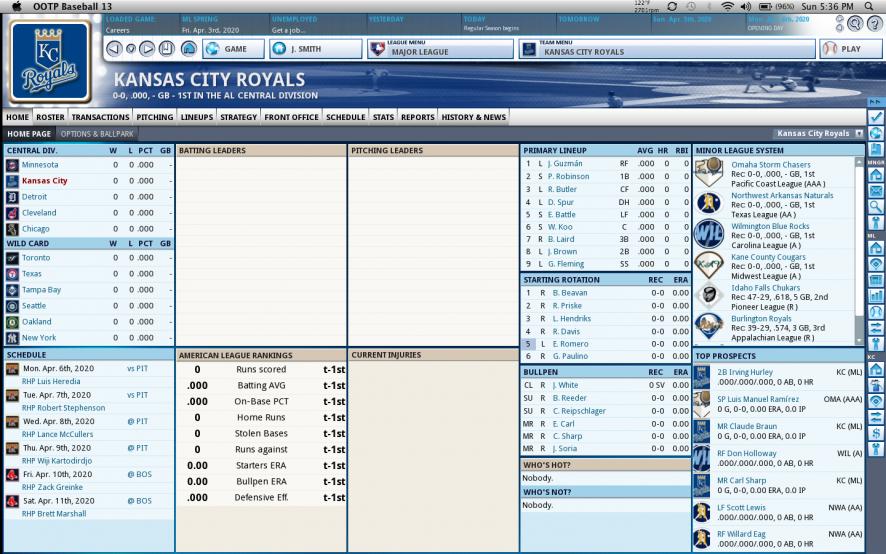This screenshot has width=886, height=554.
Task: Open pitcher B. Beavan in starting rotation
Action: coord(570,293)
